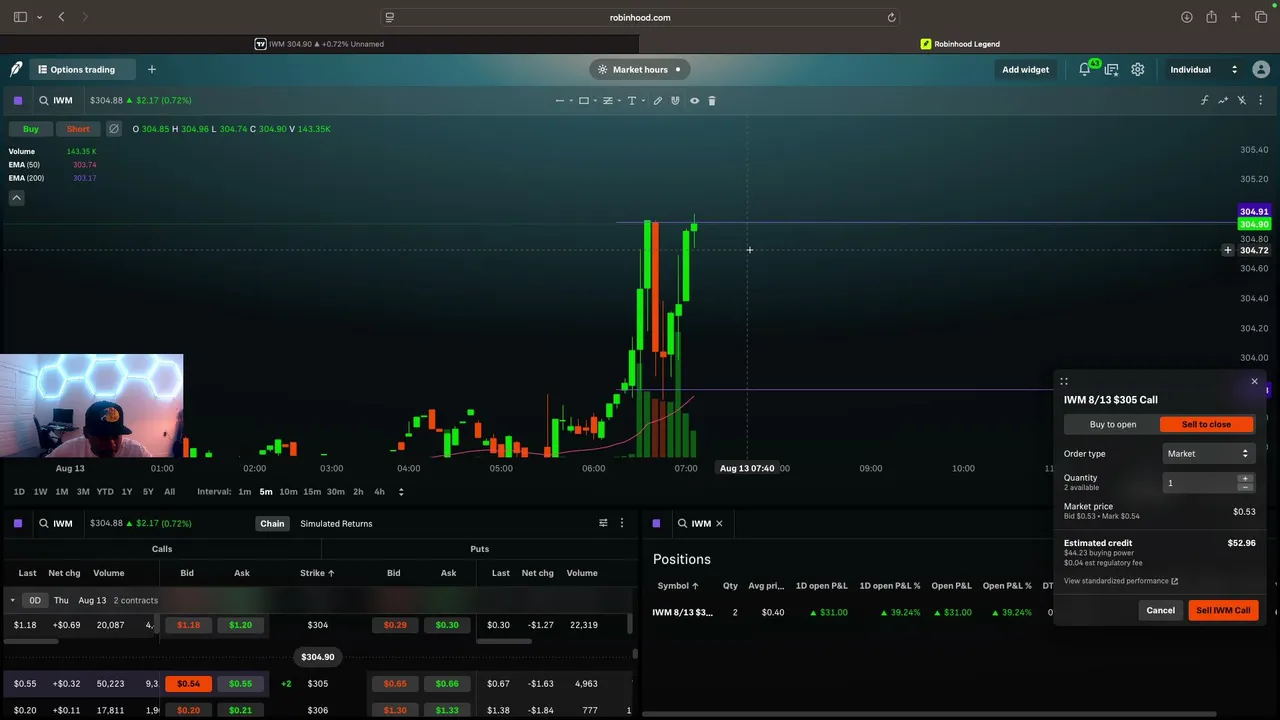Select the YTD chart range
The width and height of the screenshot is (1280, 720).
[x=105, y=492]
